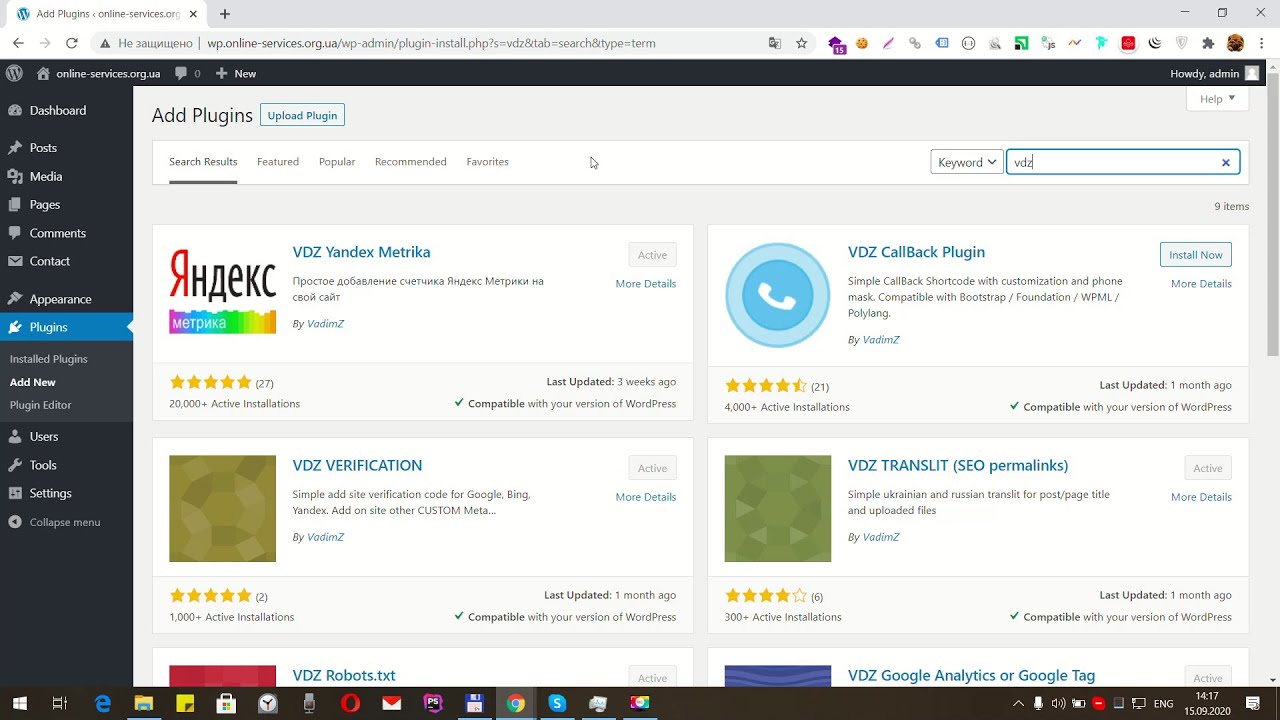Open VadimZ author link under VDZ VERIFICATION
The image size is (1280, 720).
(x=325, y=537)
